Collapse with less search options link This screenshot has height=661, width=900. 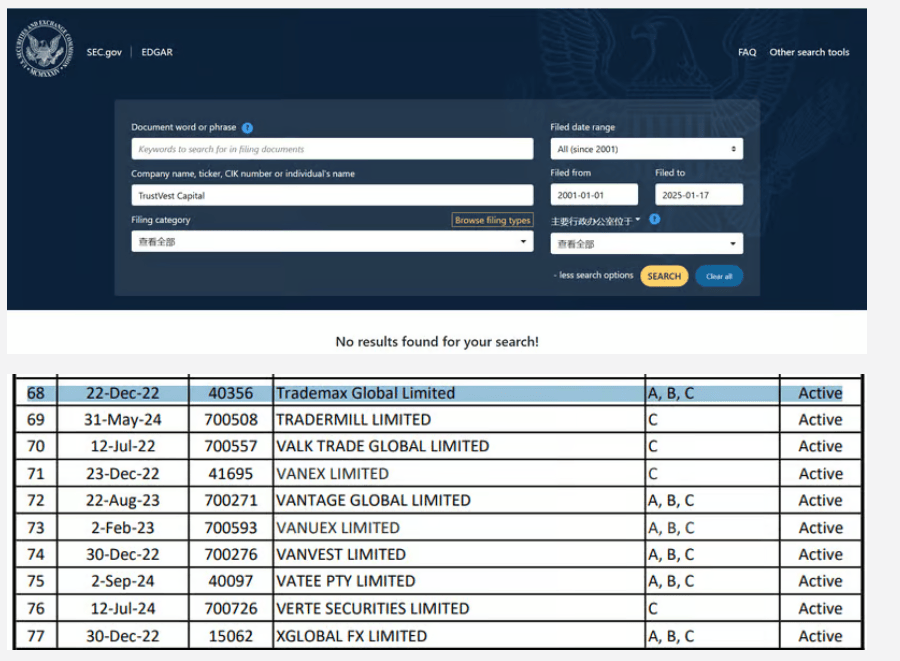tap(593, 275)
